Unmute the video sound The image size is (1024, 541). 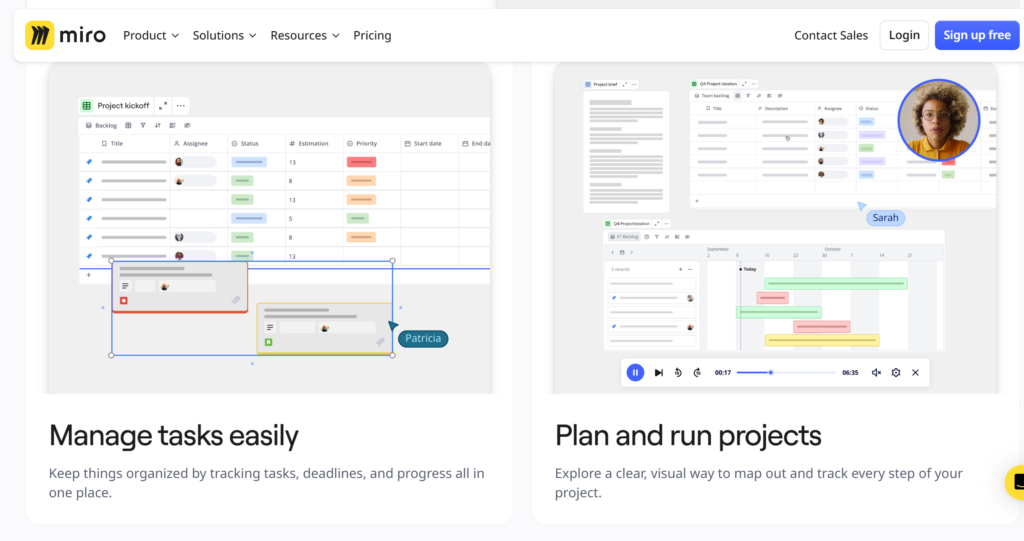tap(876, 372)
